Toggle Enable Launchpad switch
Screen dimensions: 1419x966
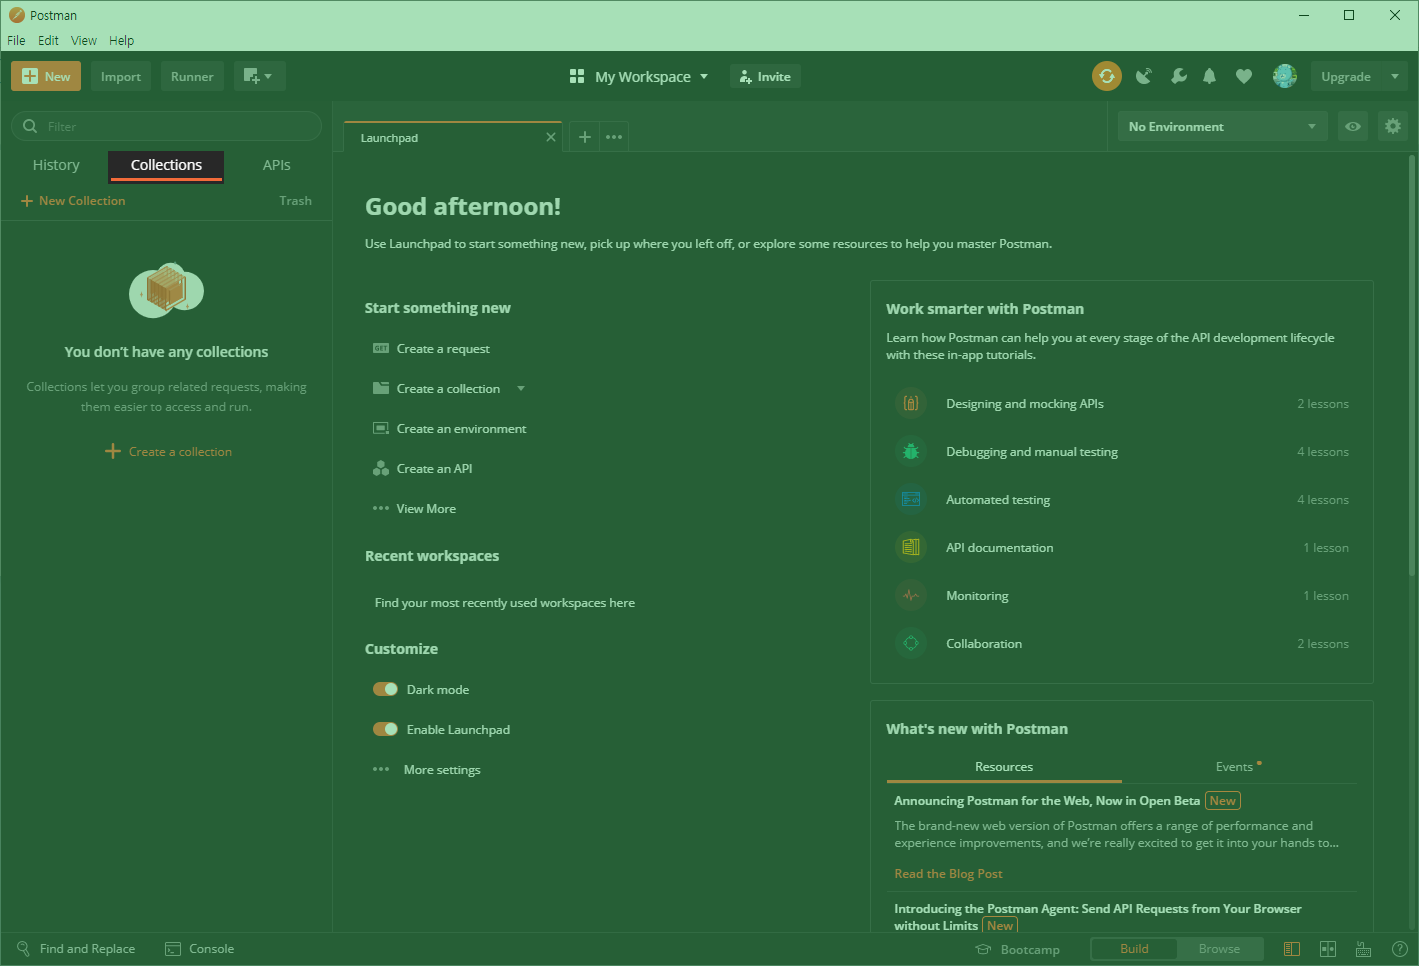[385, 729]
